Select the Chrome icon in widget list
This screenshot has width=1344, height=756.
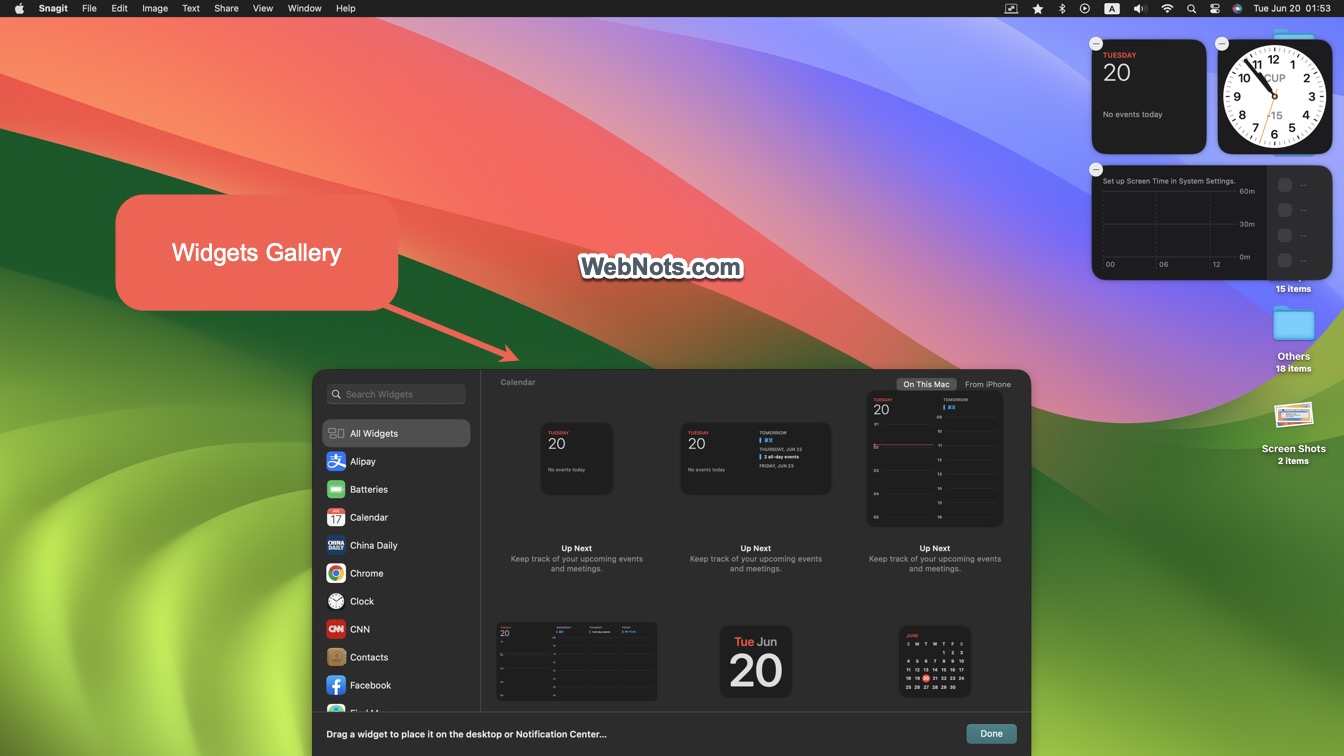[336, 573]
